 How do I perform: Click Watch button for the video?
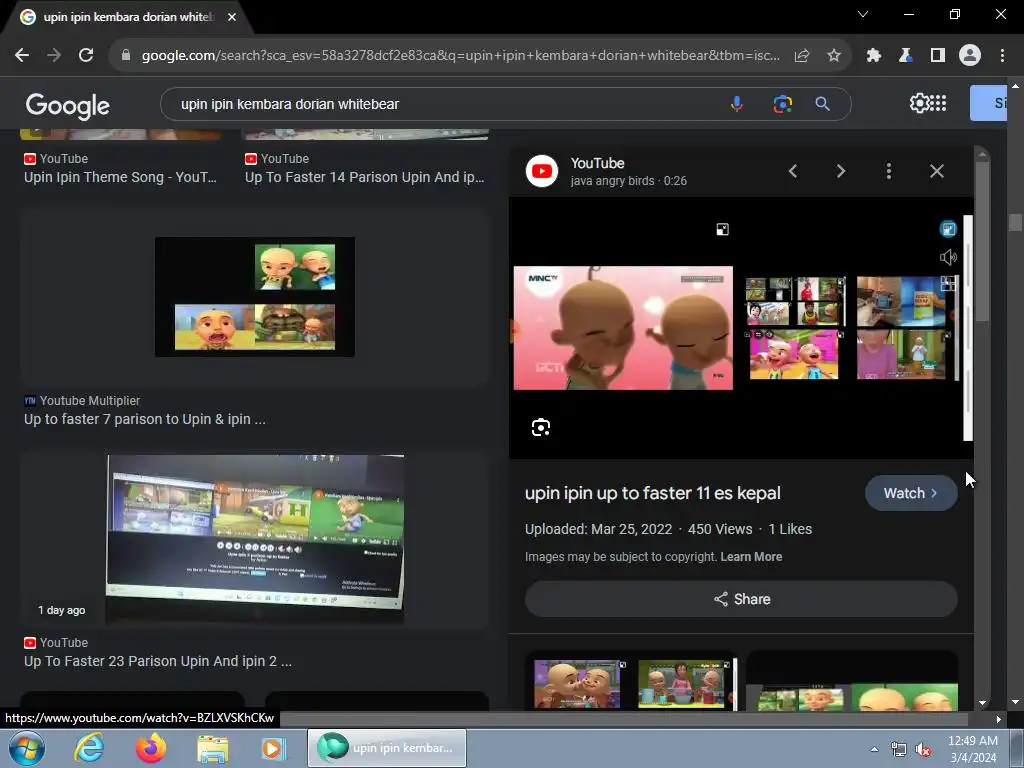tap(911, 493)
